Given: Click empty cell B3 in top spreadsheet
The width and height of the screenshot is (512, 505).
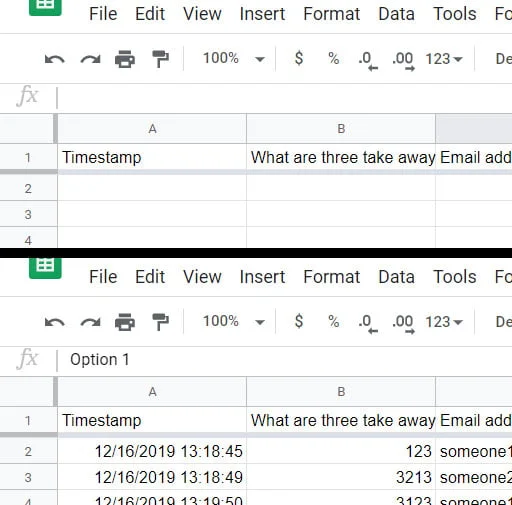Looking at the screenshot, I should coord(341,214).
